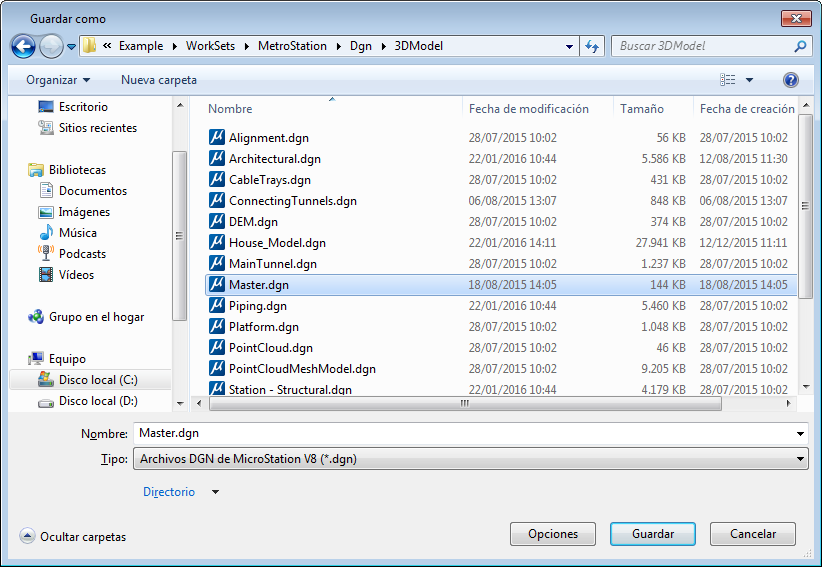The image size is (822, 567).
Task: Click the DEM.dgn file icon
Action: [217, 221]
